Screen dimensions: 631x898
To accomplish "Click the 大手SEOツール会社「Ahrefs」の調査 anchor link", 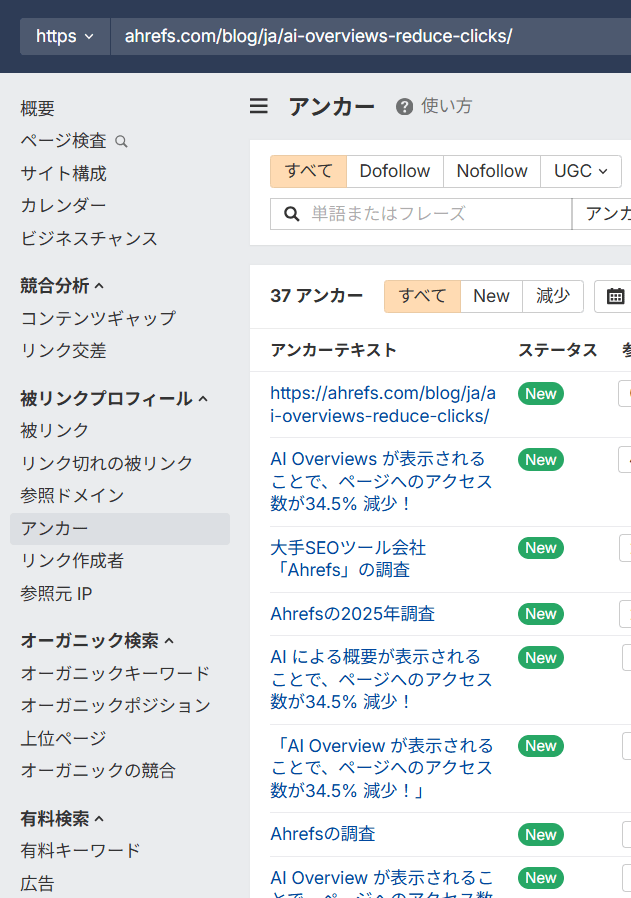I will [348, 559].
